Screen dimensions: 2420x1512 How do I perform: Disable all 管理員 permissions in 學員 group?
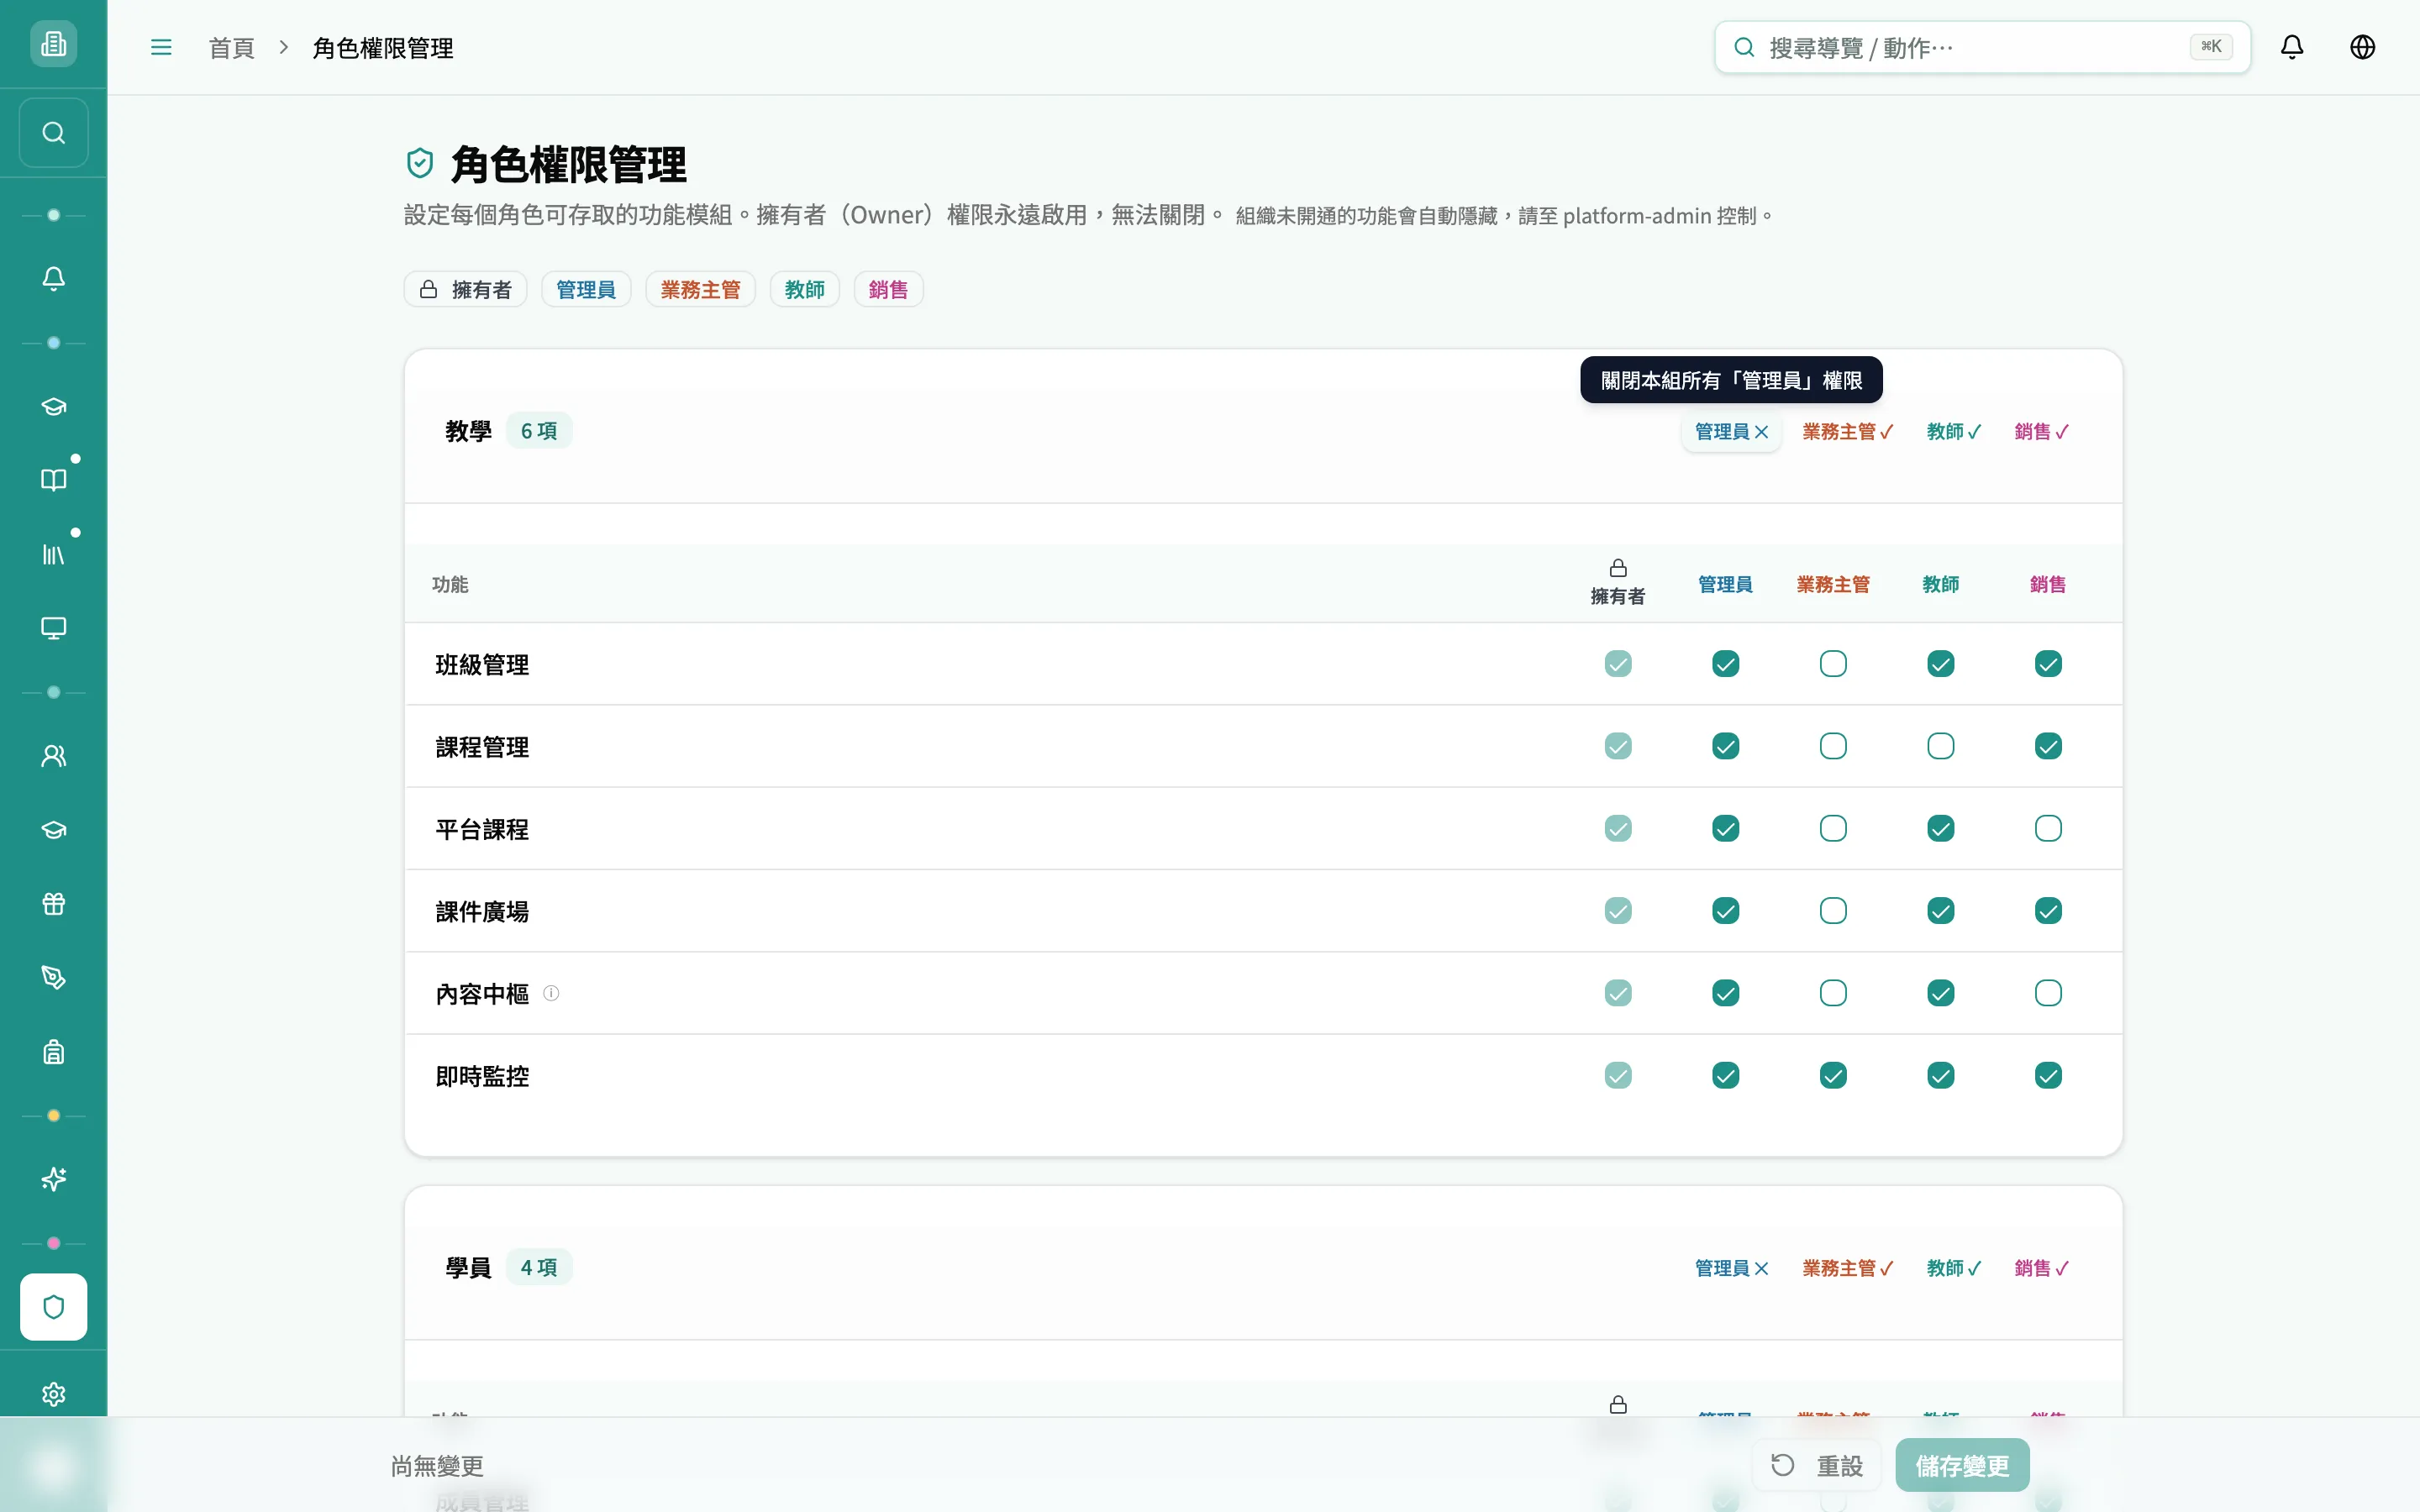tap(1731, 1268)
